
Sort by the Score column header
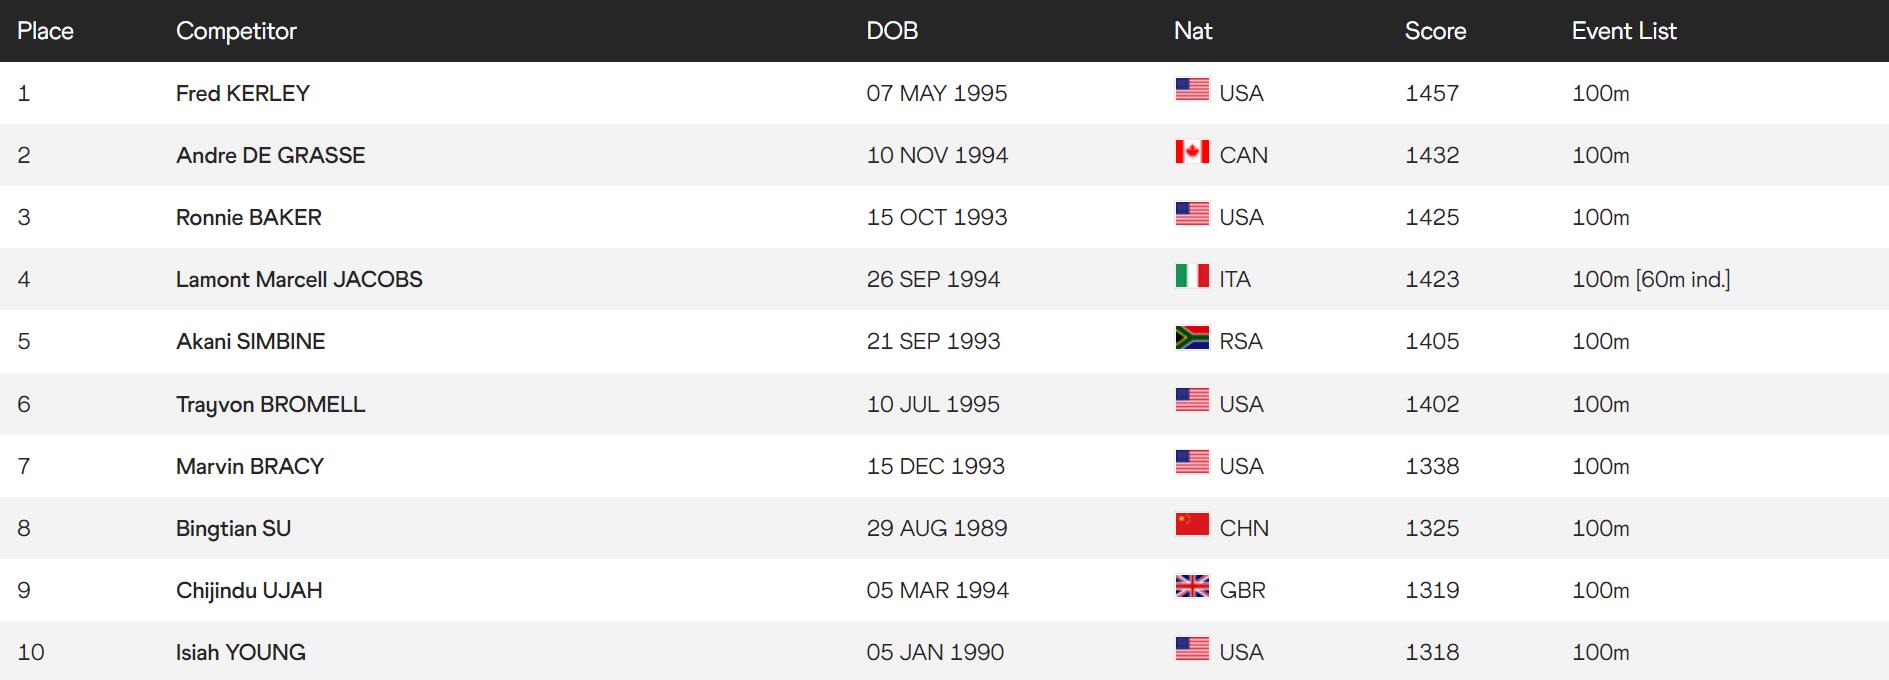pyautogui.click(x=1435, y=31)
